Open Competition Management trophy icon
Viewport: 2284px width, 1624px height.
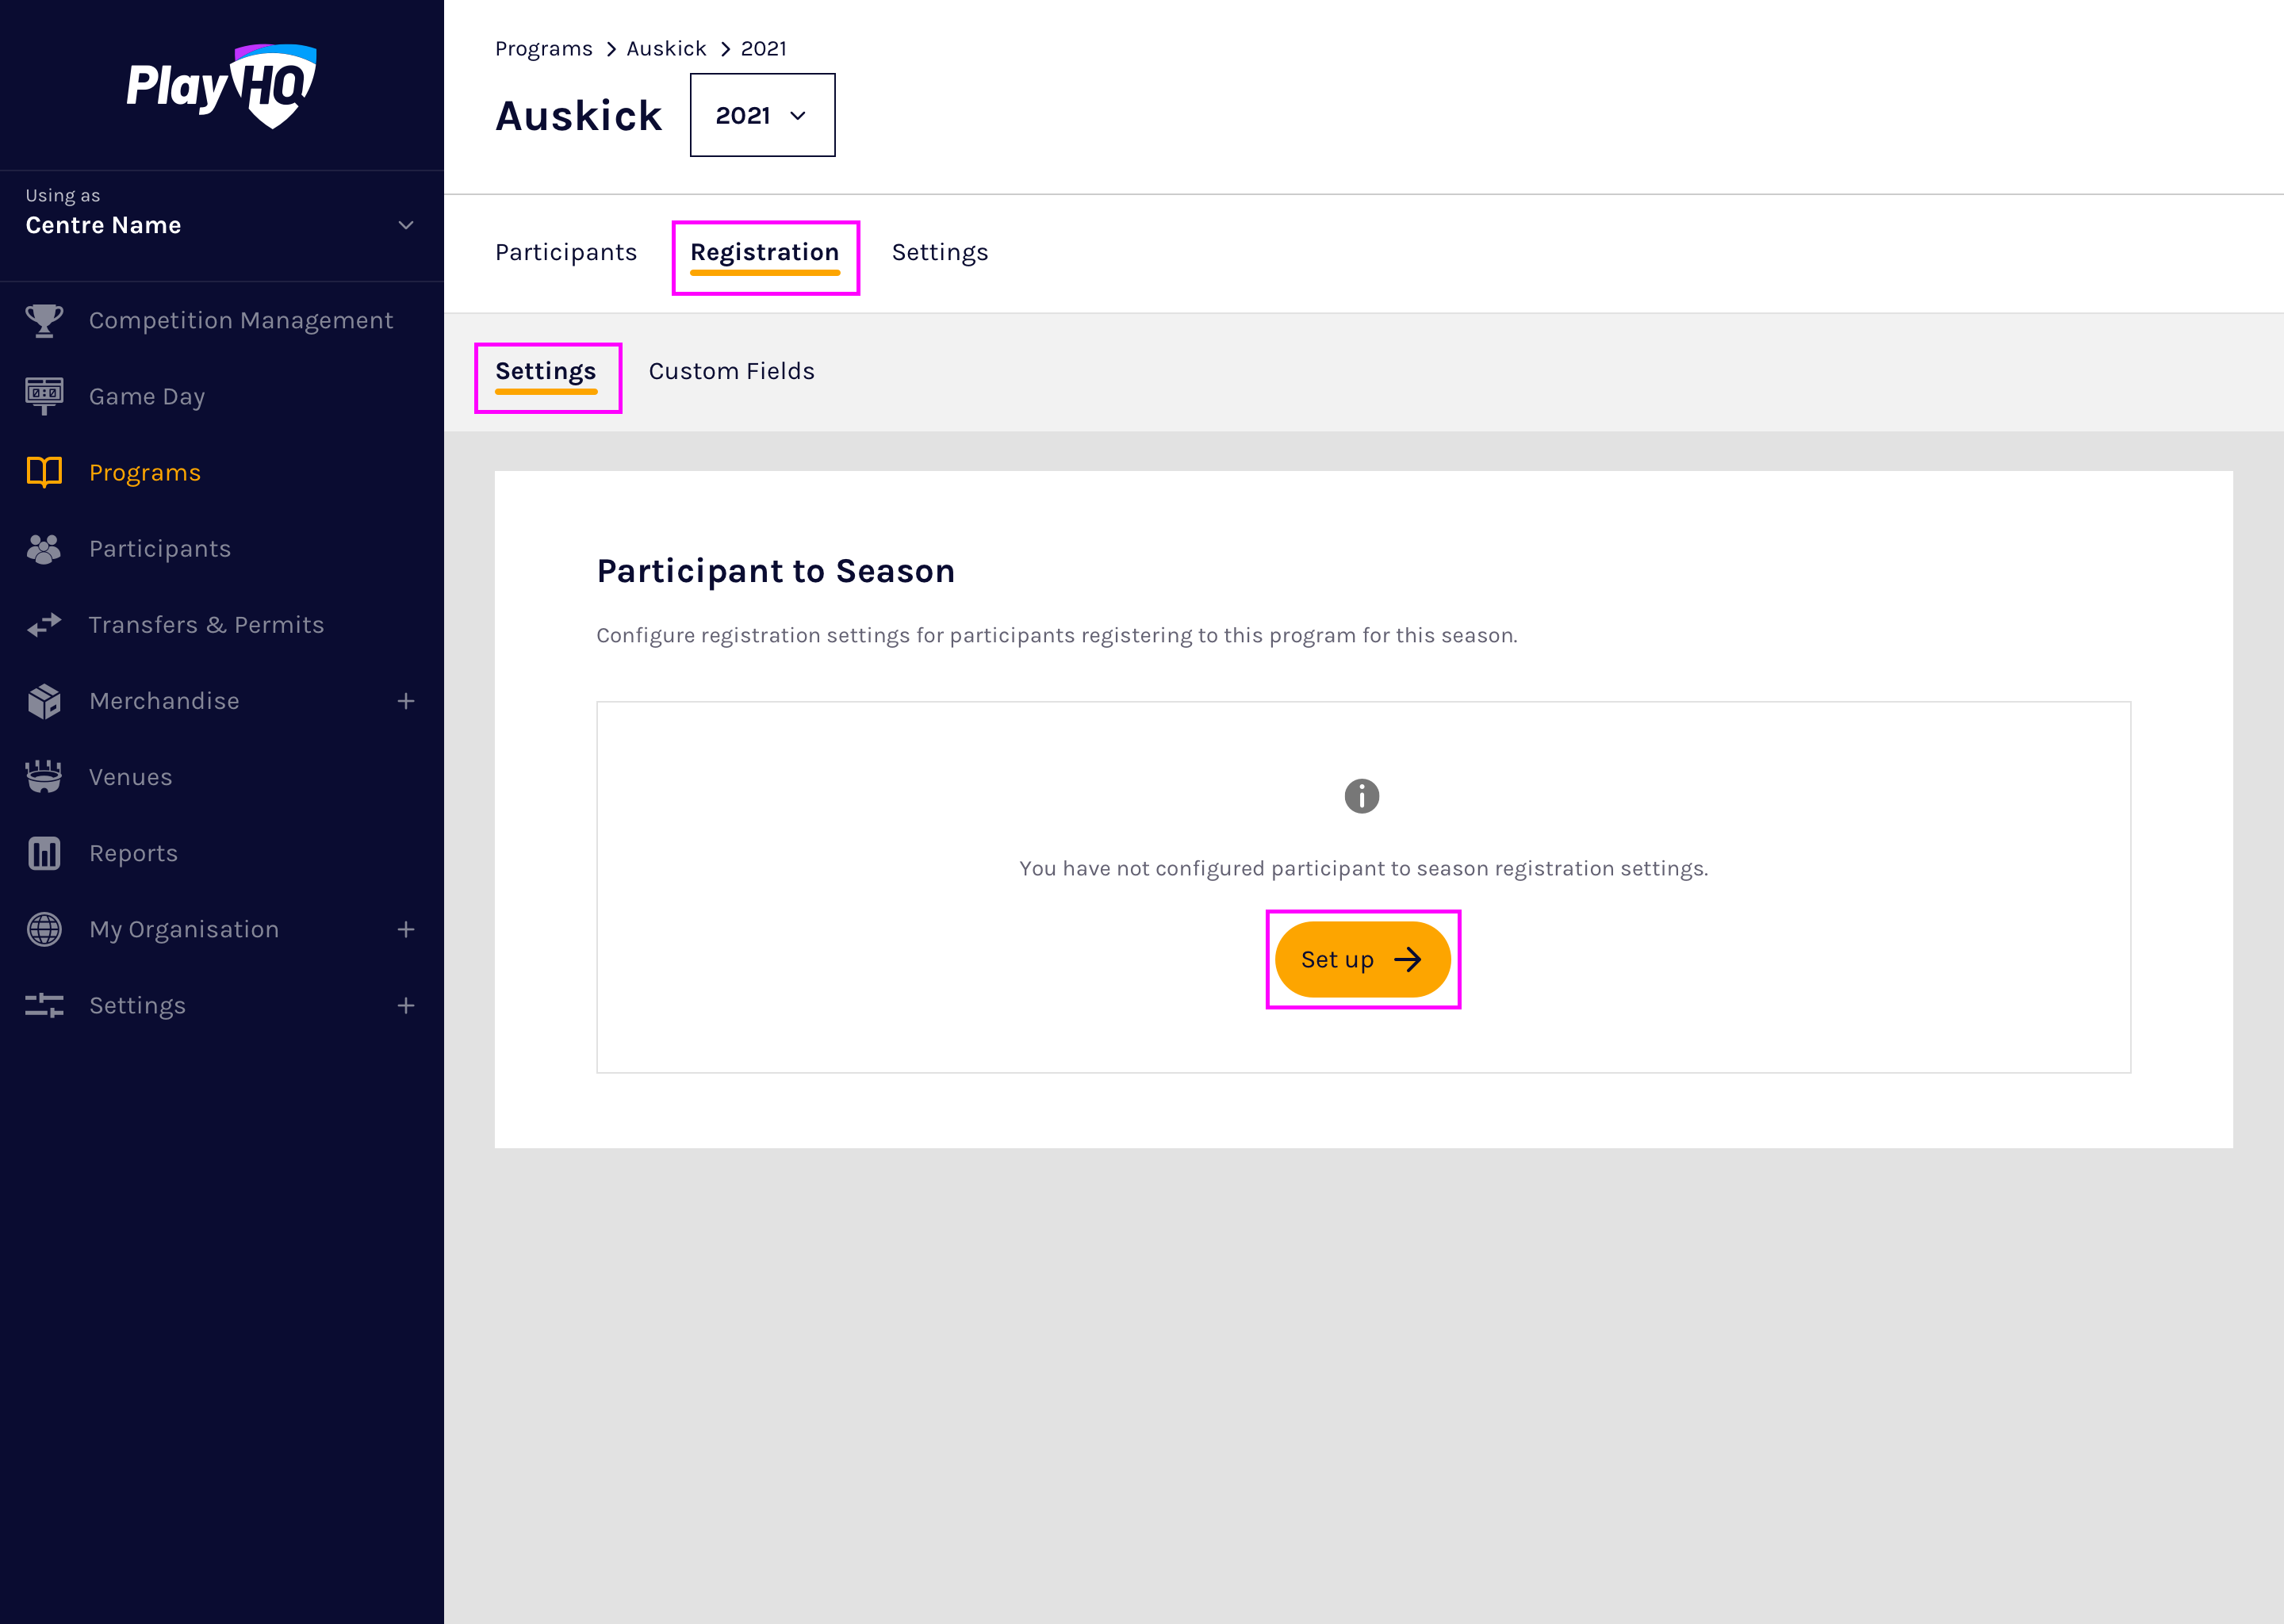pyautogui.click(x=44, y=320)
